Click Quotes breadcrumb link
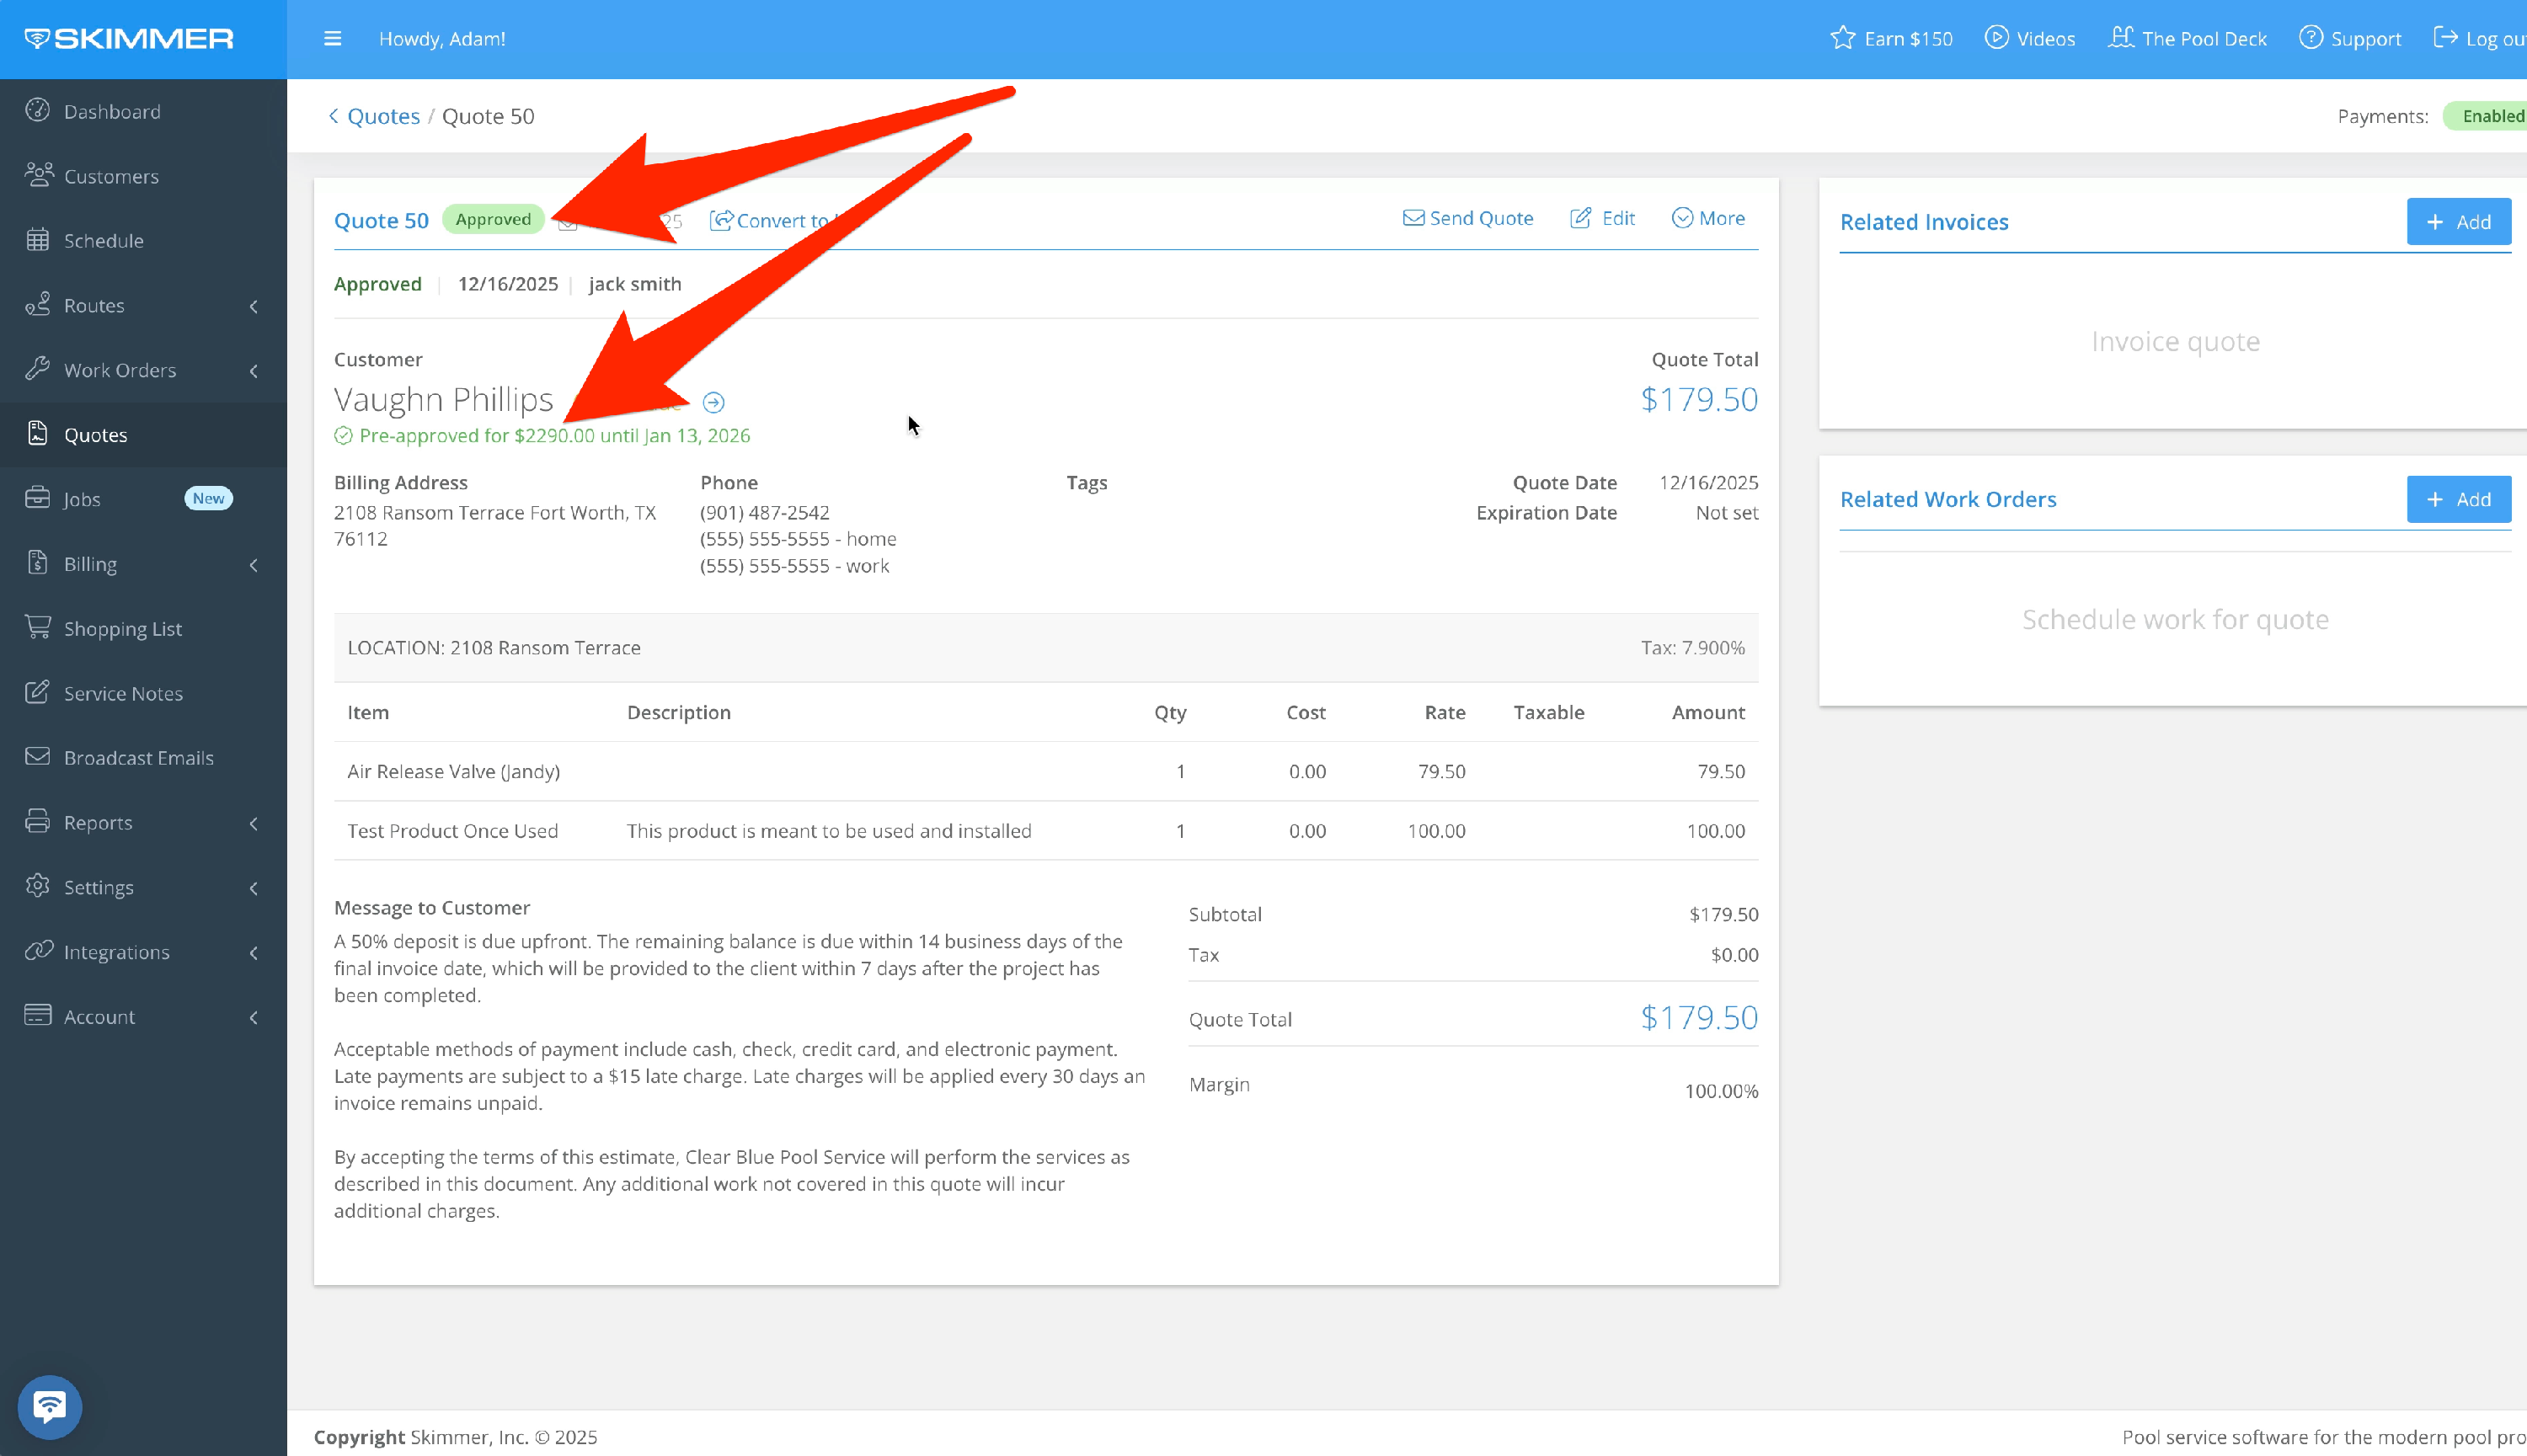 (x=383, y=116)
